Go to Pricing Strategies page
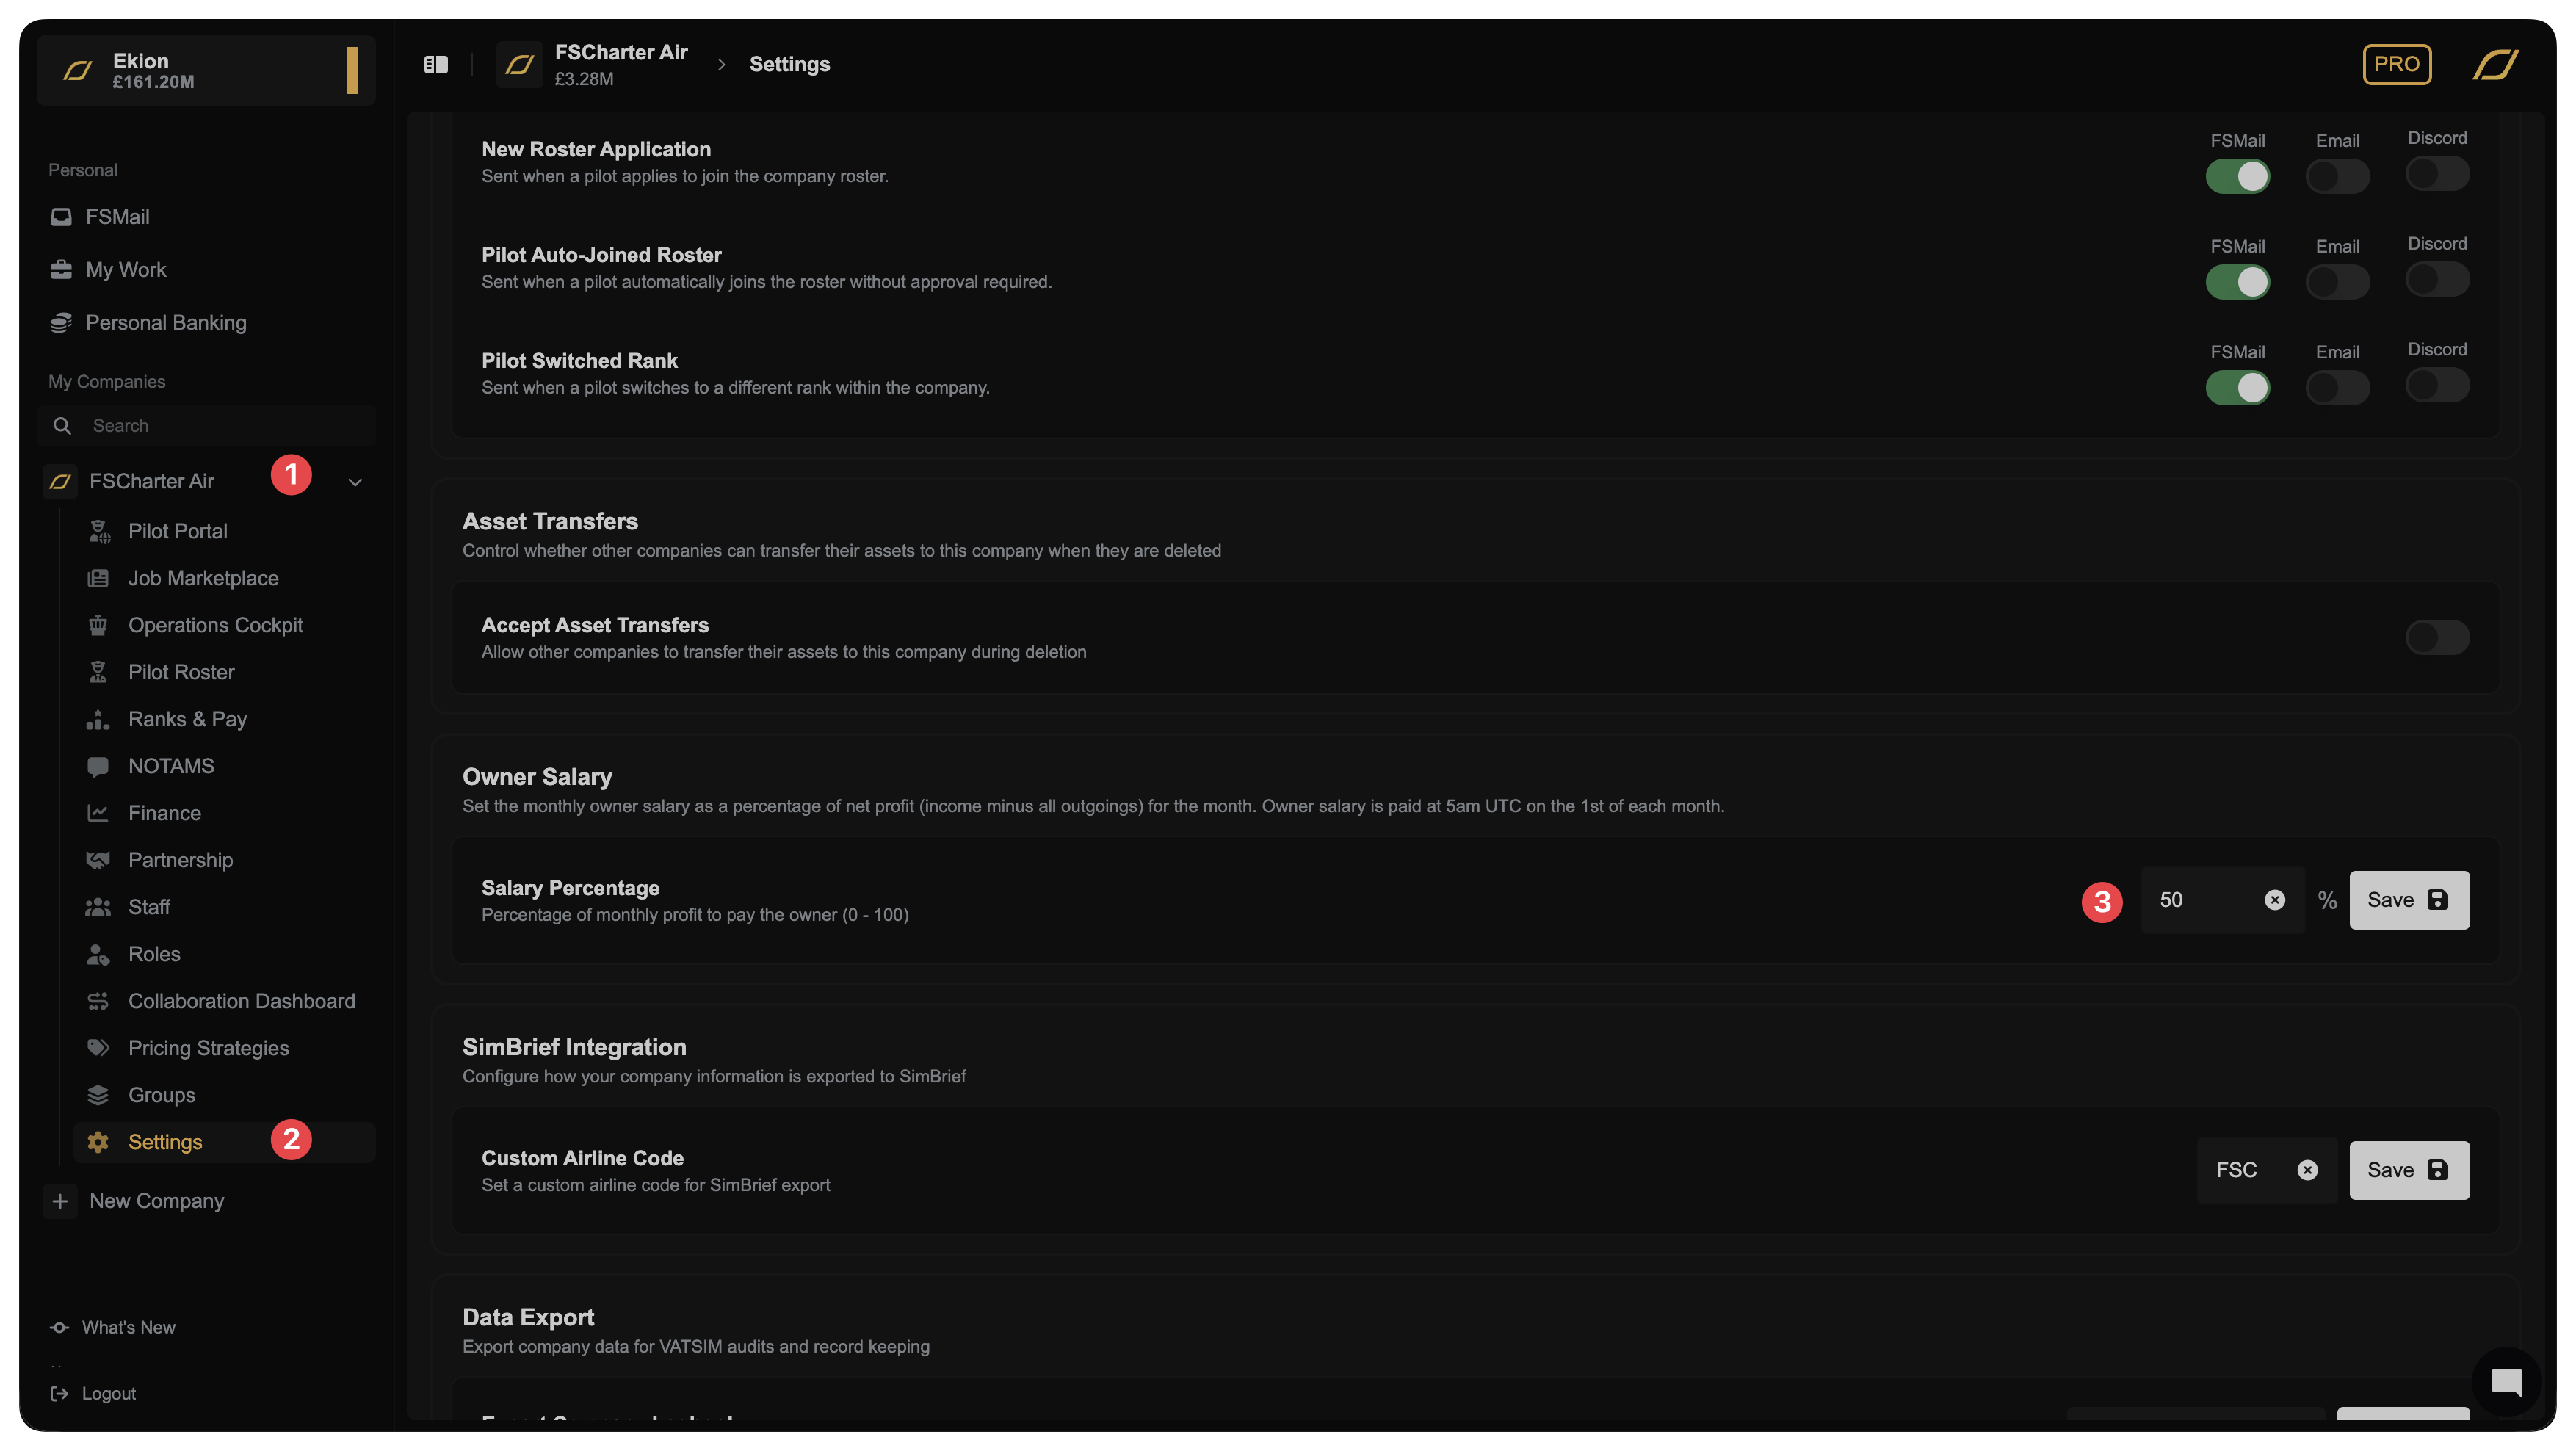This screenshot has height=1451, width=2576. coord(208,1048)
